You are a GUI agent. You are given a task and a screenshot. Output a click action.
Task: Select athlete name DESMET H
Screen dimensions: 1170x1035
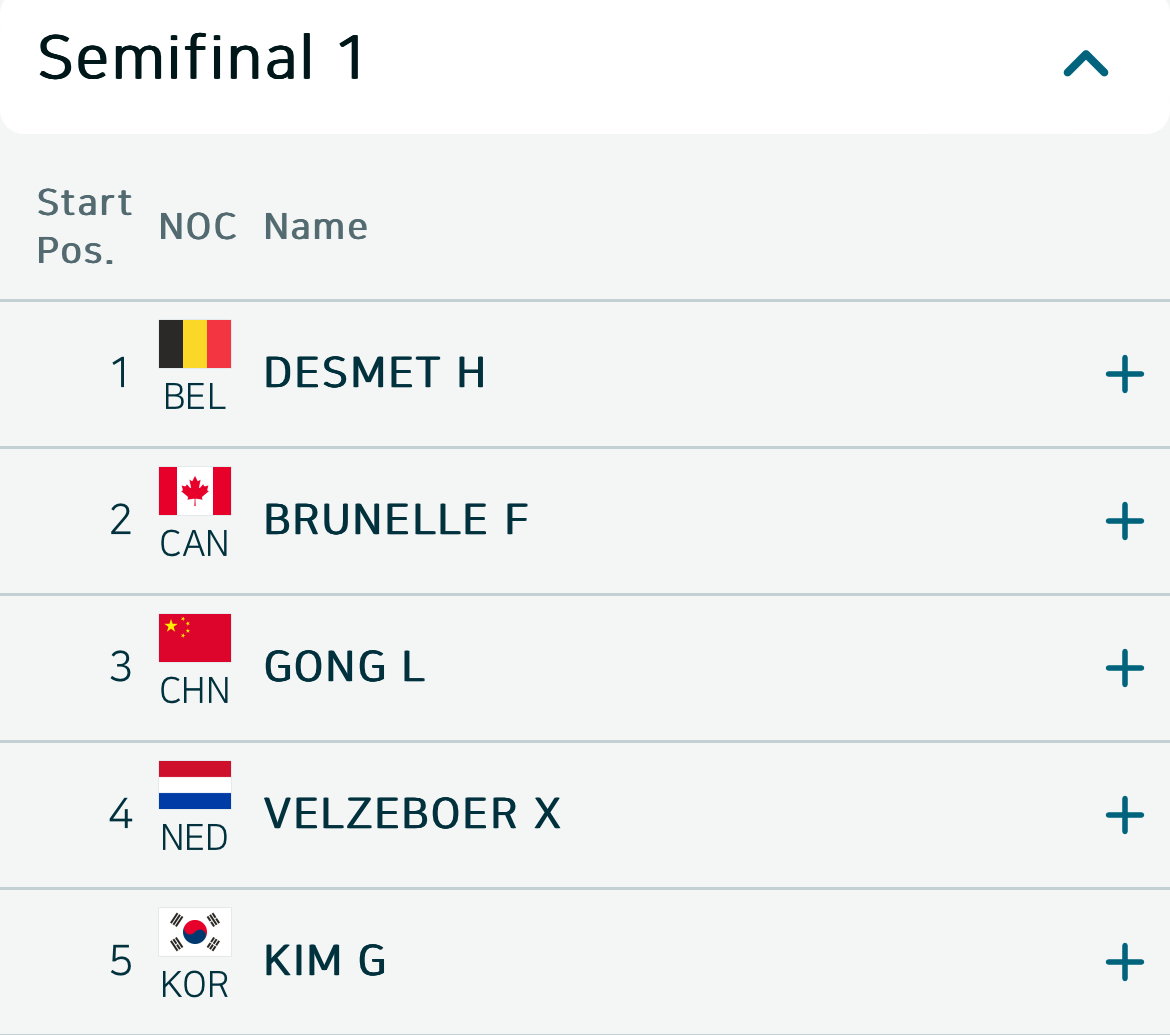point(375,374)
